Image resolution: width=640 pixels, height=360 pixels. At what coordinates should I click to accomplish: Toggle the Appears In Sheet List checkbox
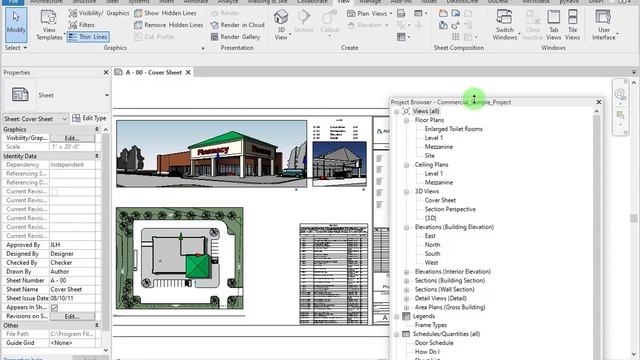pyautogui.click(x=54, y=307)
